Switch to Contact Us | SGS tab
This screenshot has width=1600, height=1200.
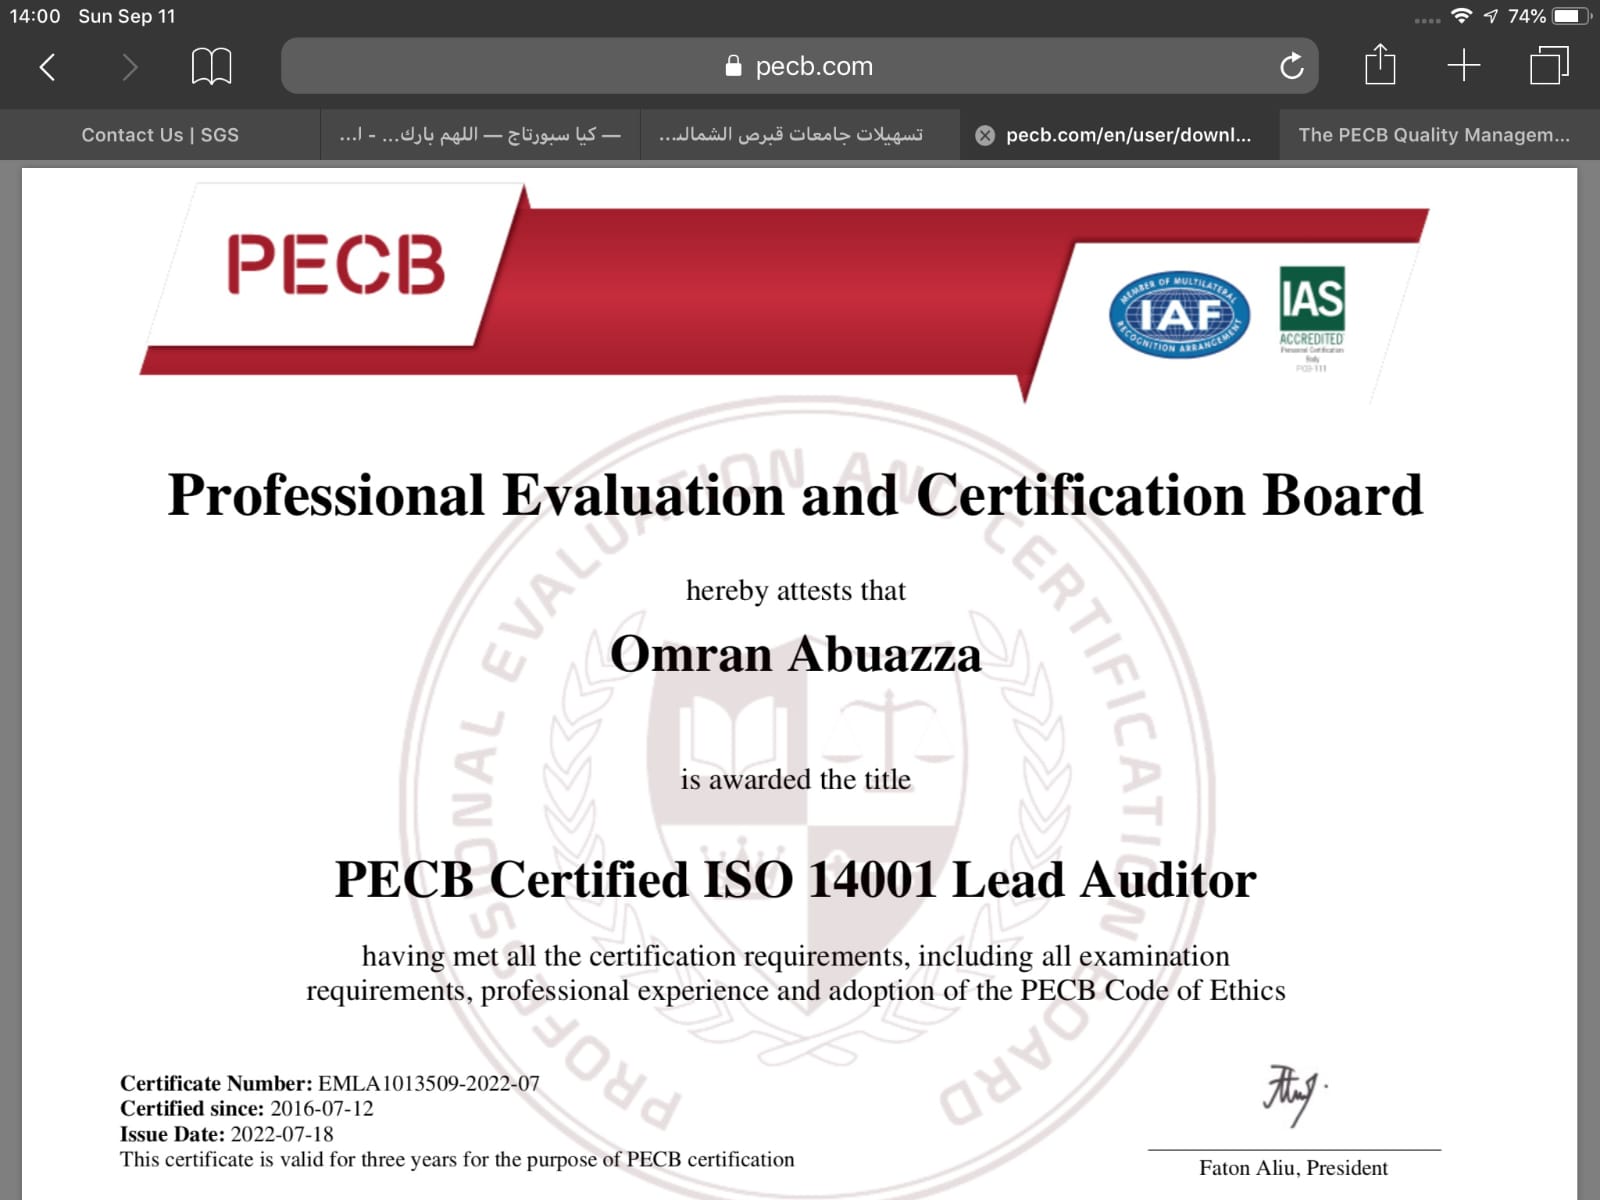160,135
